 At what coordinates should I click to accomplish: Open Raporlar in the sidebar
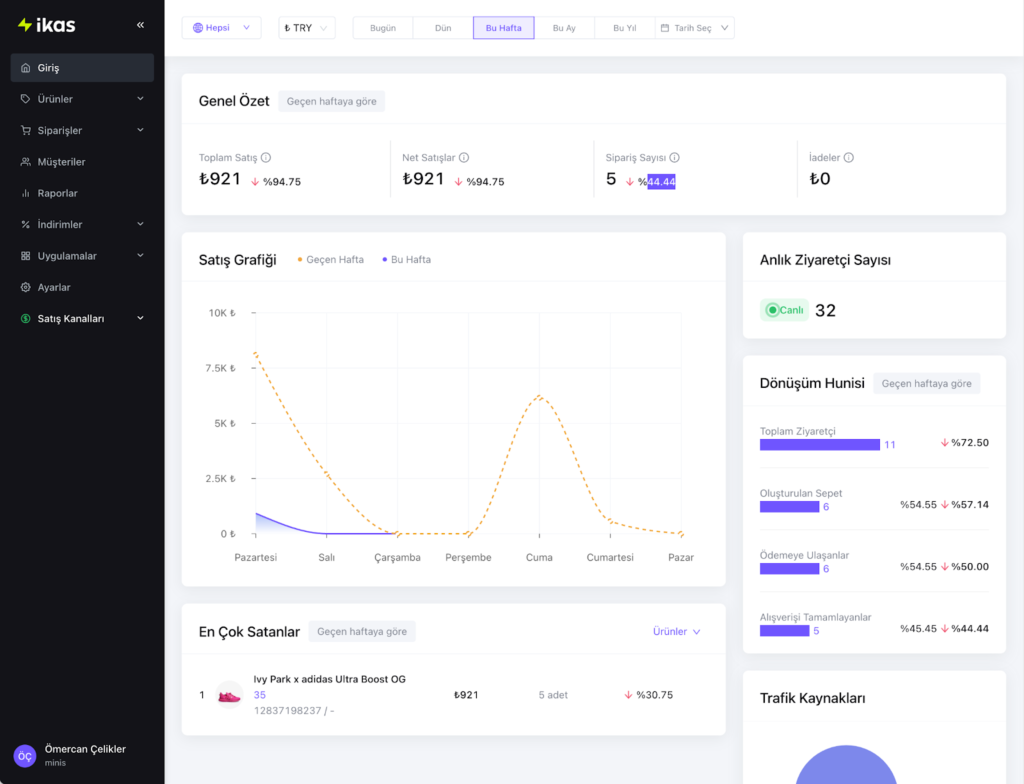[57, 193]
